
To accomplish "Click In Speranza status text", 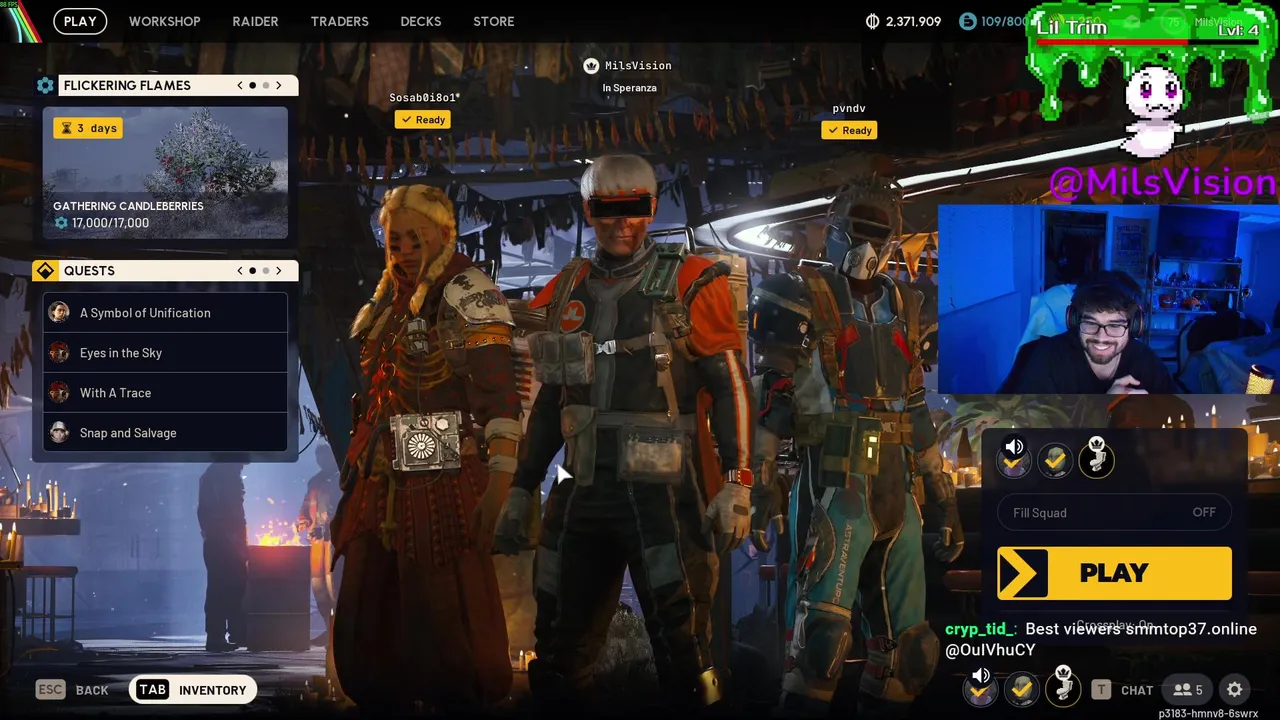I will pos(630,88).
